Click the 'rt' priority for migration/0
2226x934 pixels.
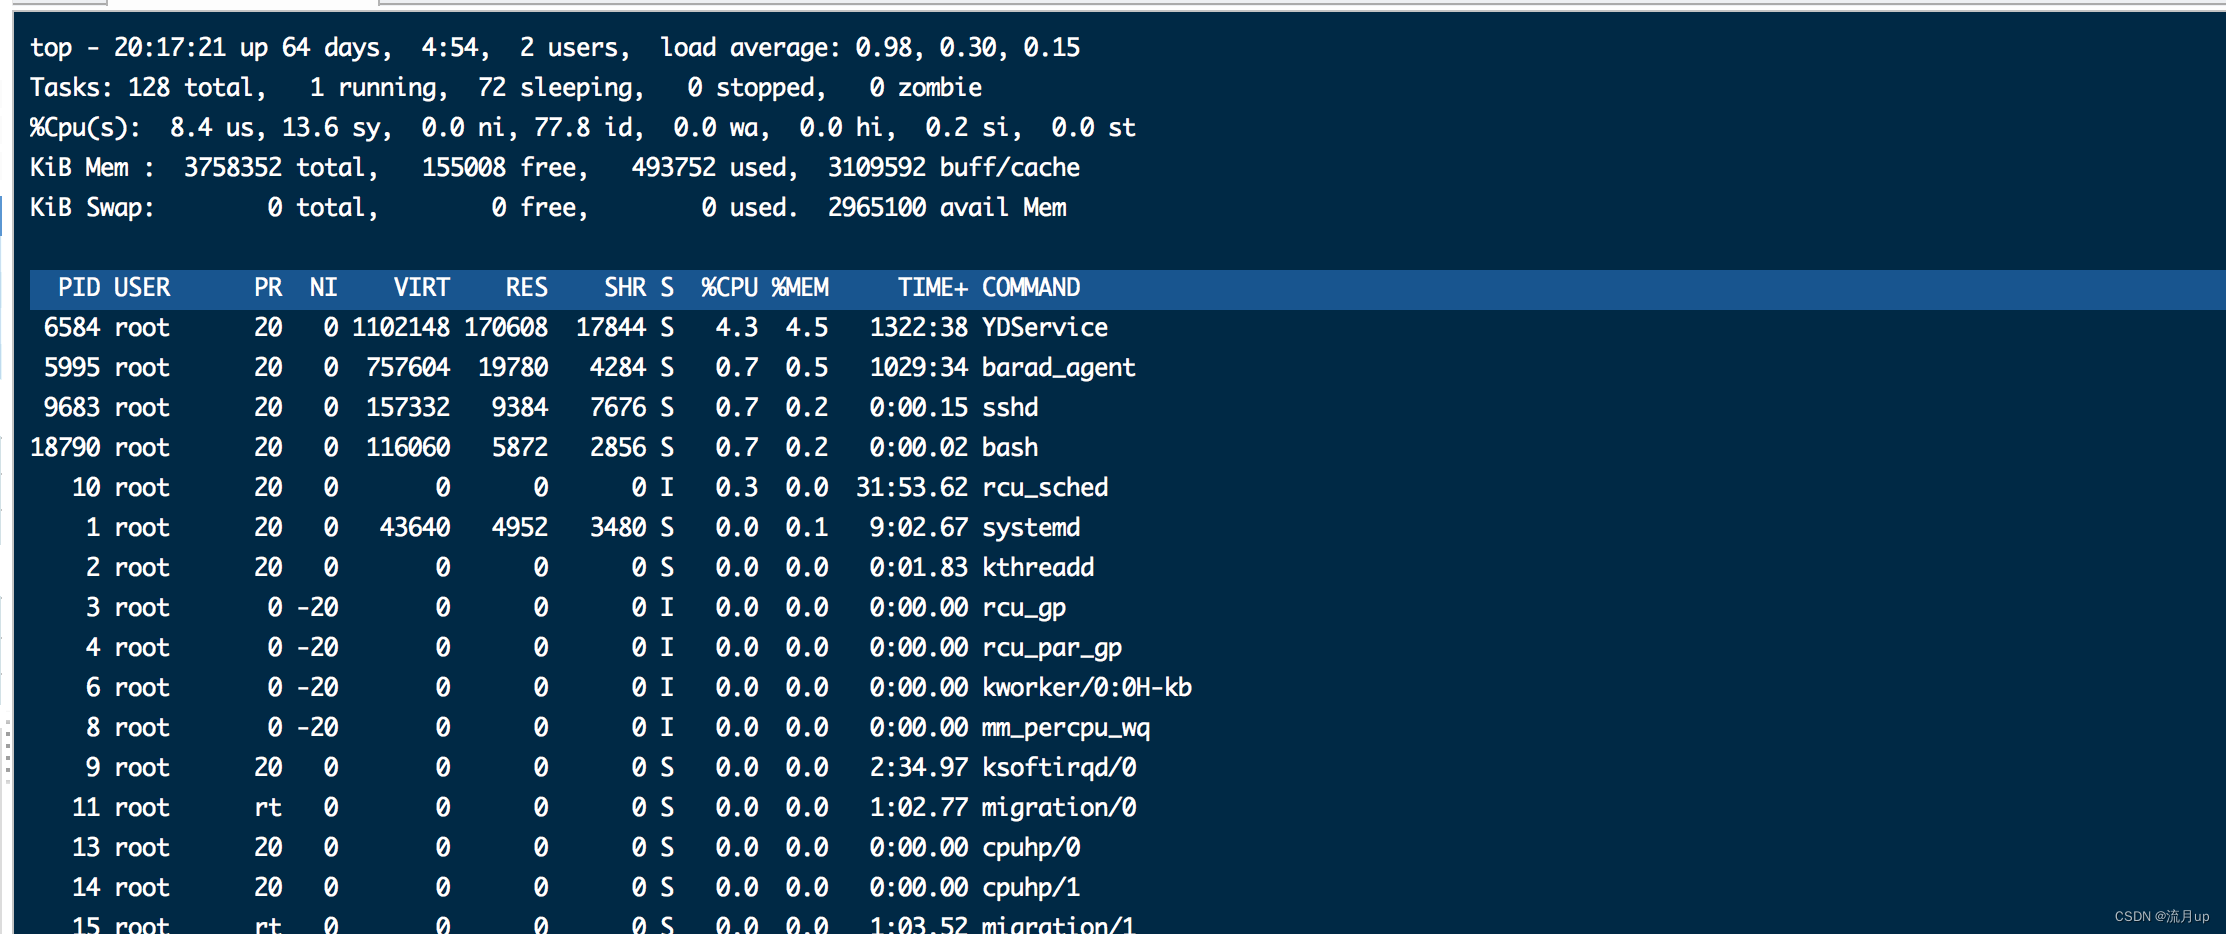click(x=268, y=808)
